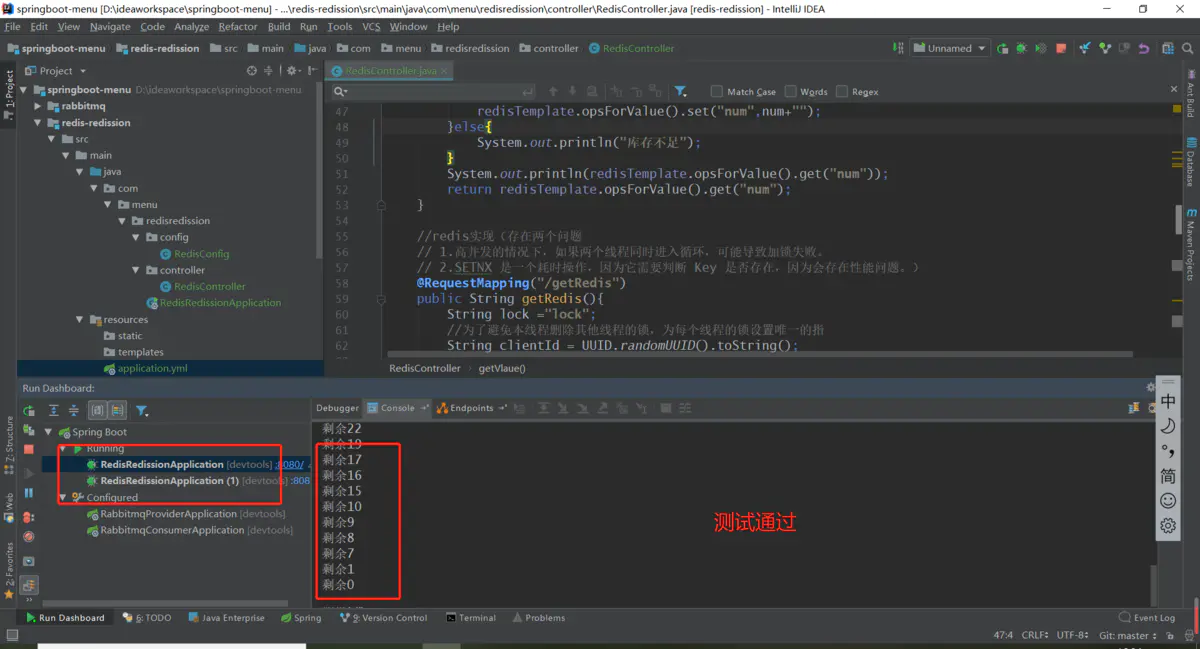Open the 6: TODO tool window
Viewport: 1200px width, 649px height.
[147, 618]
